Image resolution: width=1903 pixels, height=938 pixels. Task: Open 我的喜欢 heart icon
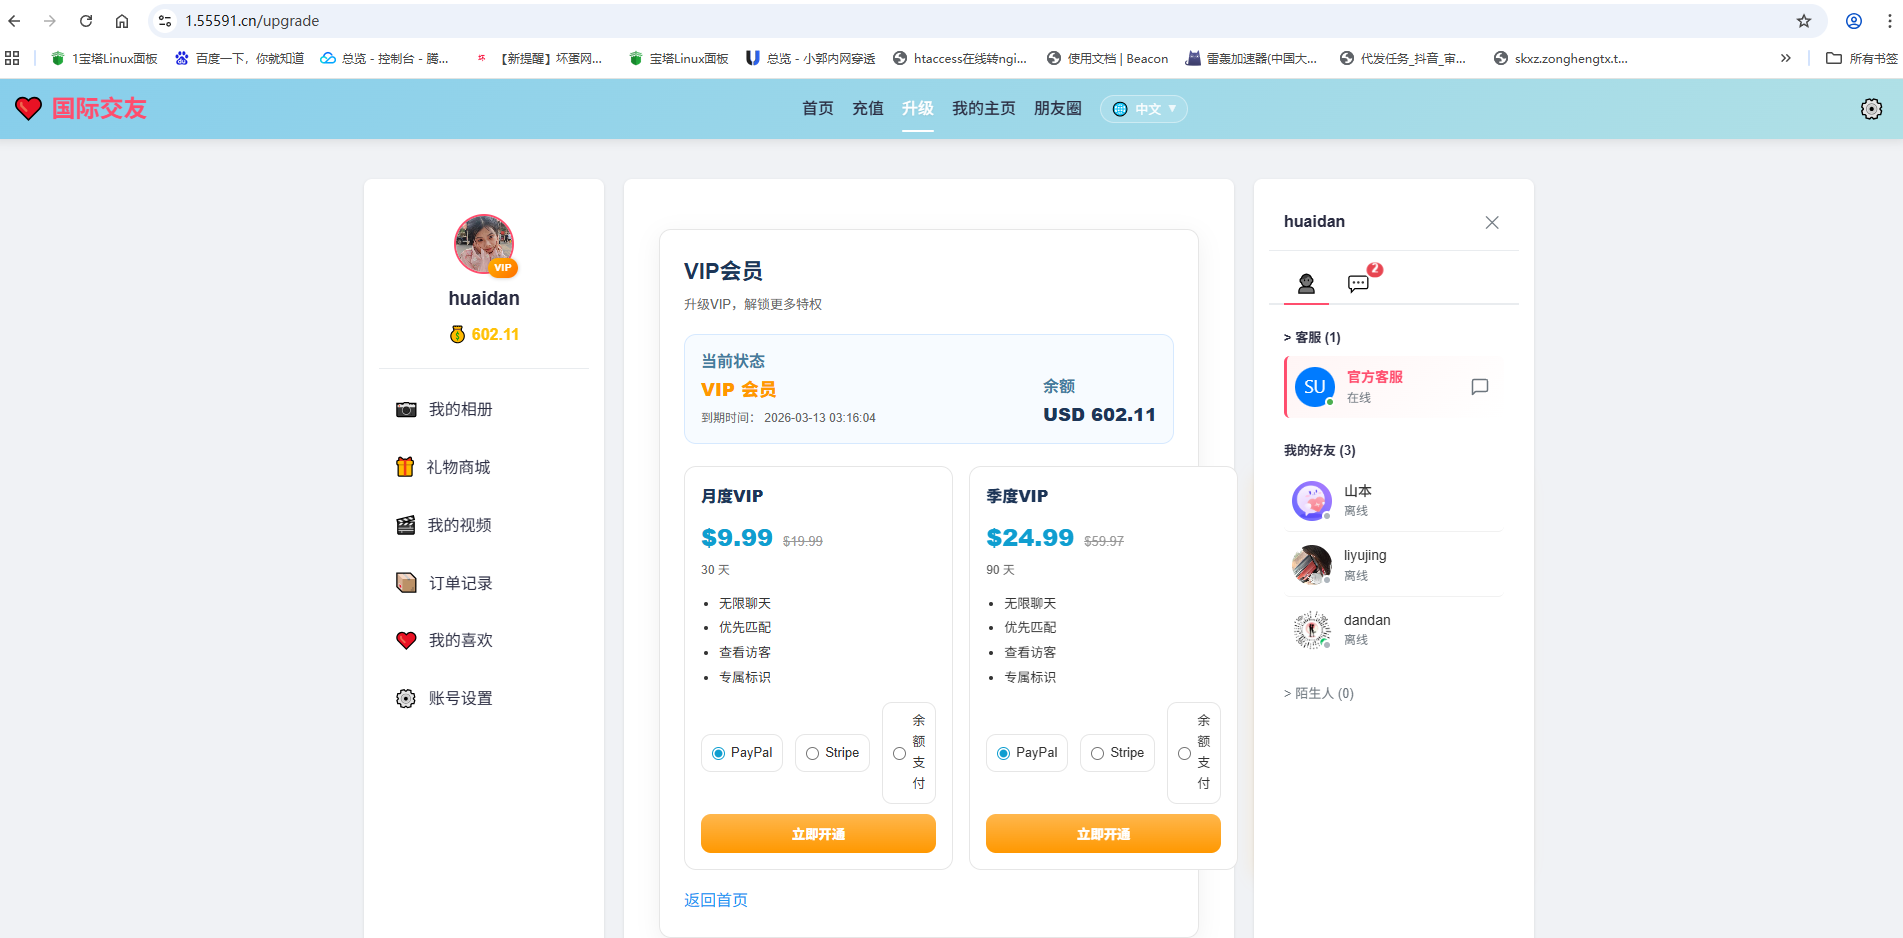(406, 640)
